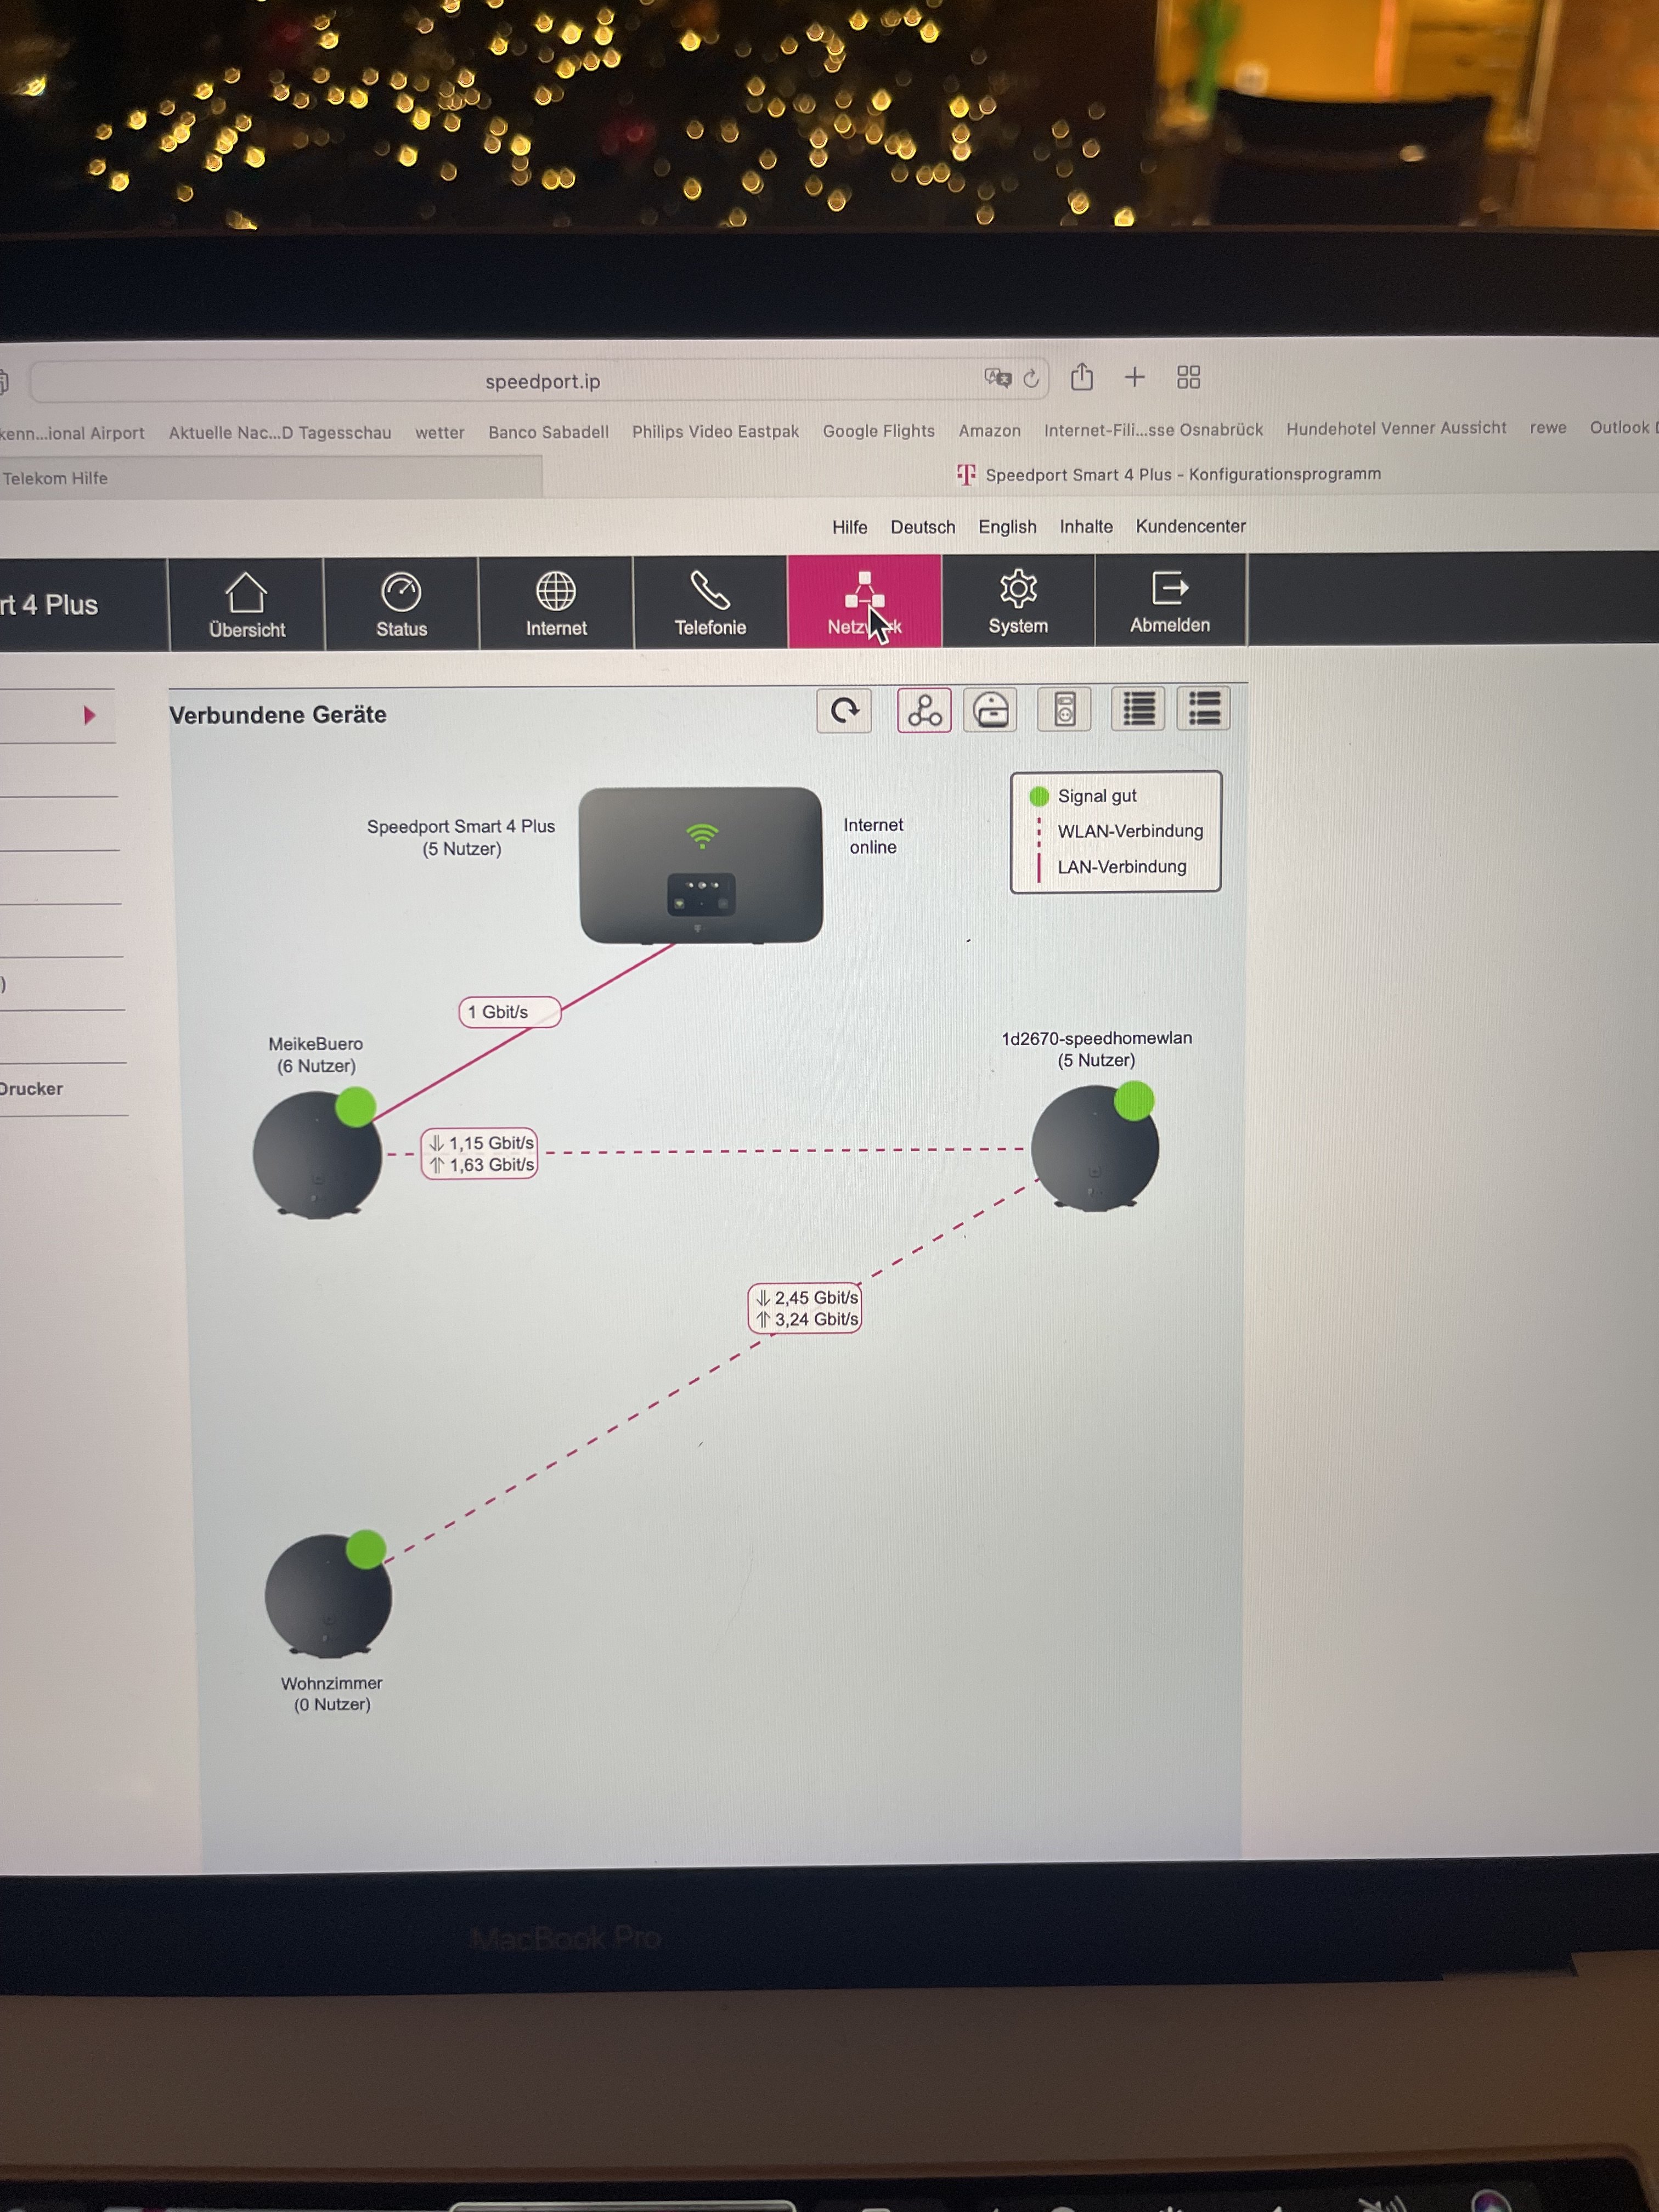
Task: Click the Speedport Smart 4 Plus router image
Action: pyautogui.click(x=701, y=865)
